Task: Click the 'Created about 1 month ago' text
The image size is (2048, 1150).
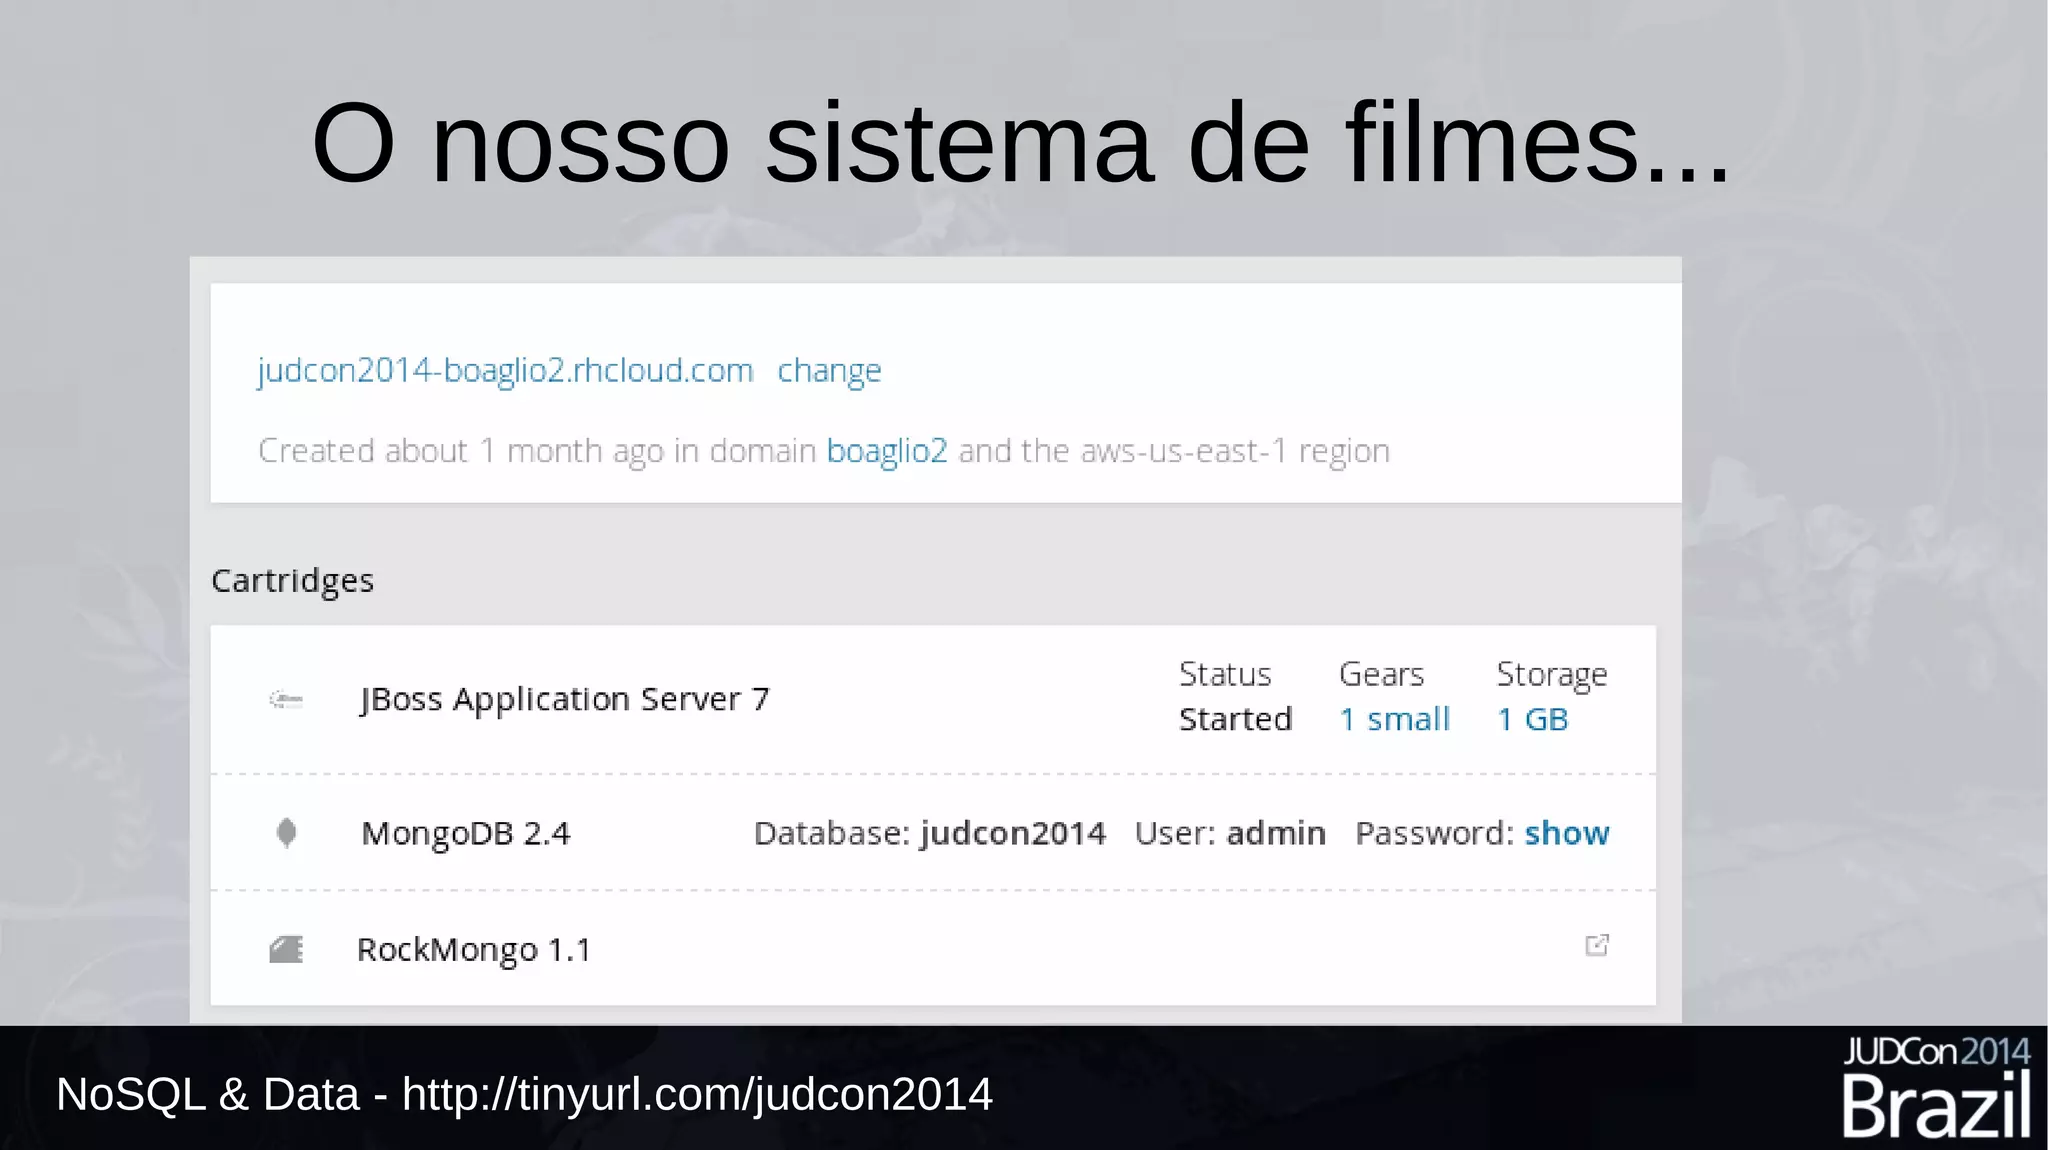Action: [461, 452]
